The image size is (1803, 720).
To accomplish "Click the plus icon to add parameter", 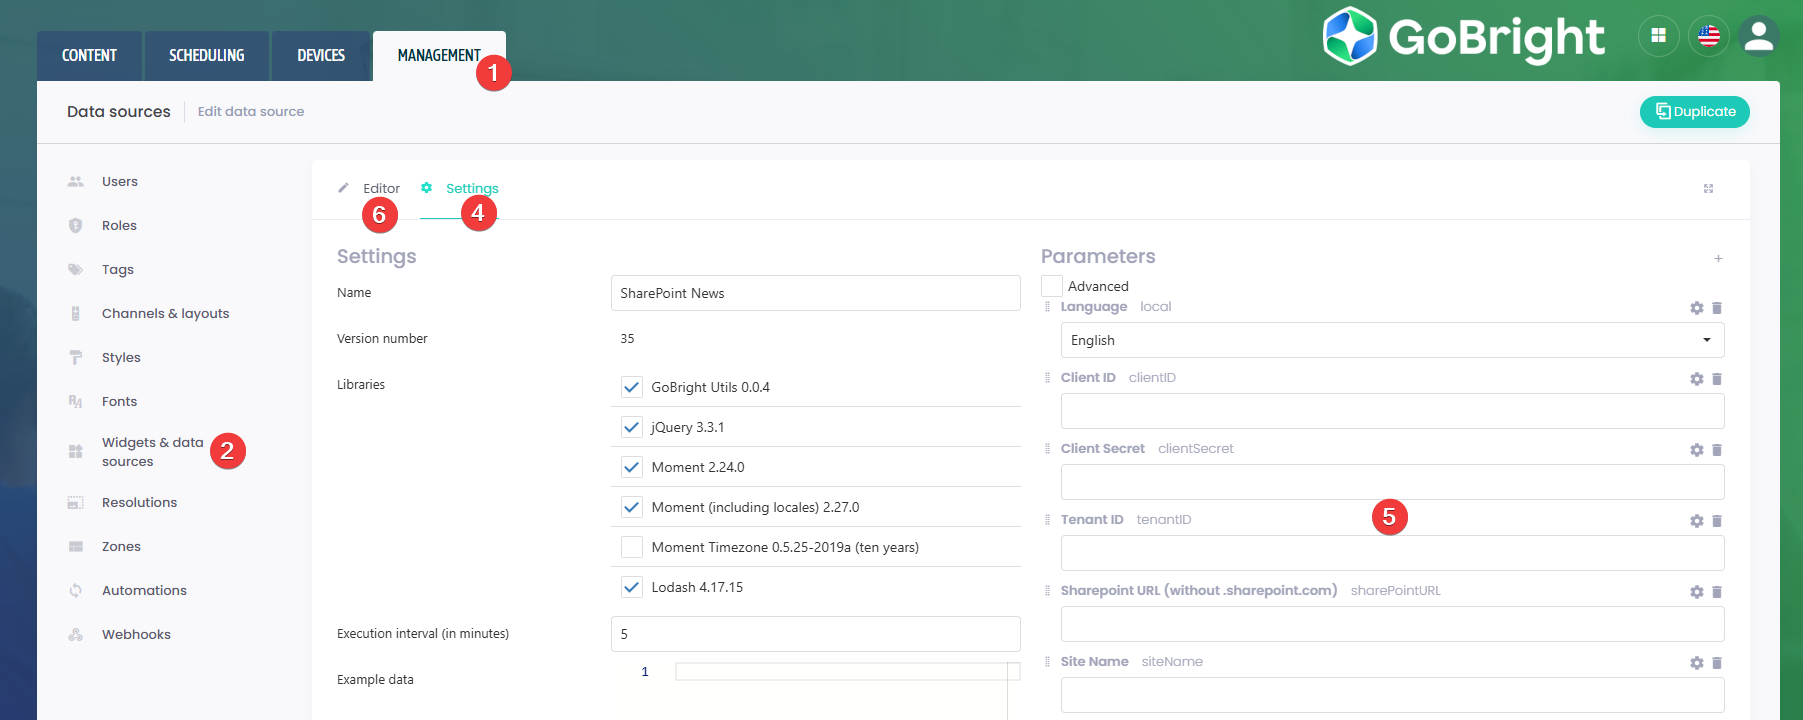I will [x=1718, y=259].
